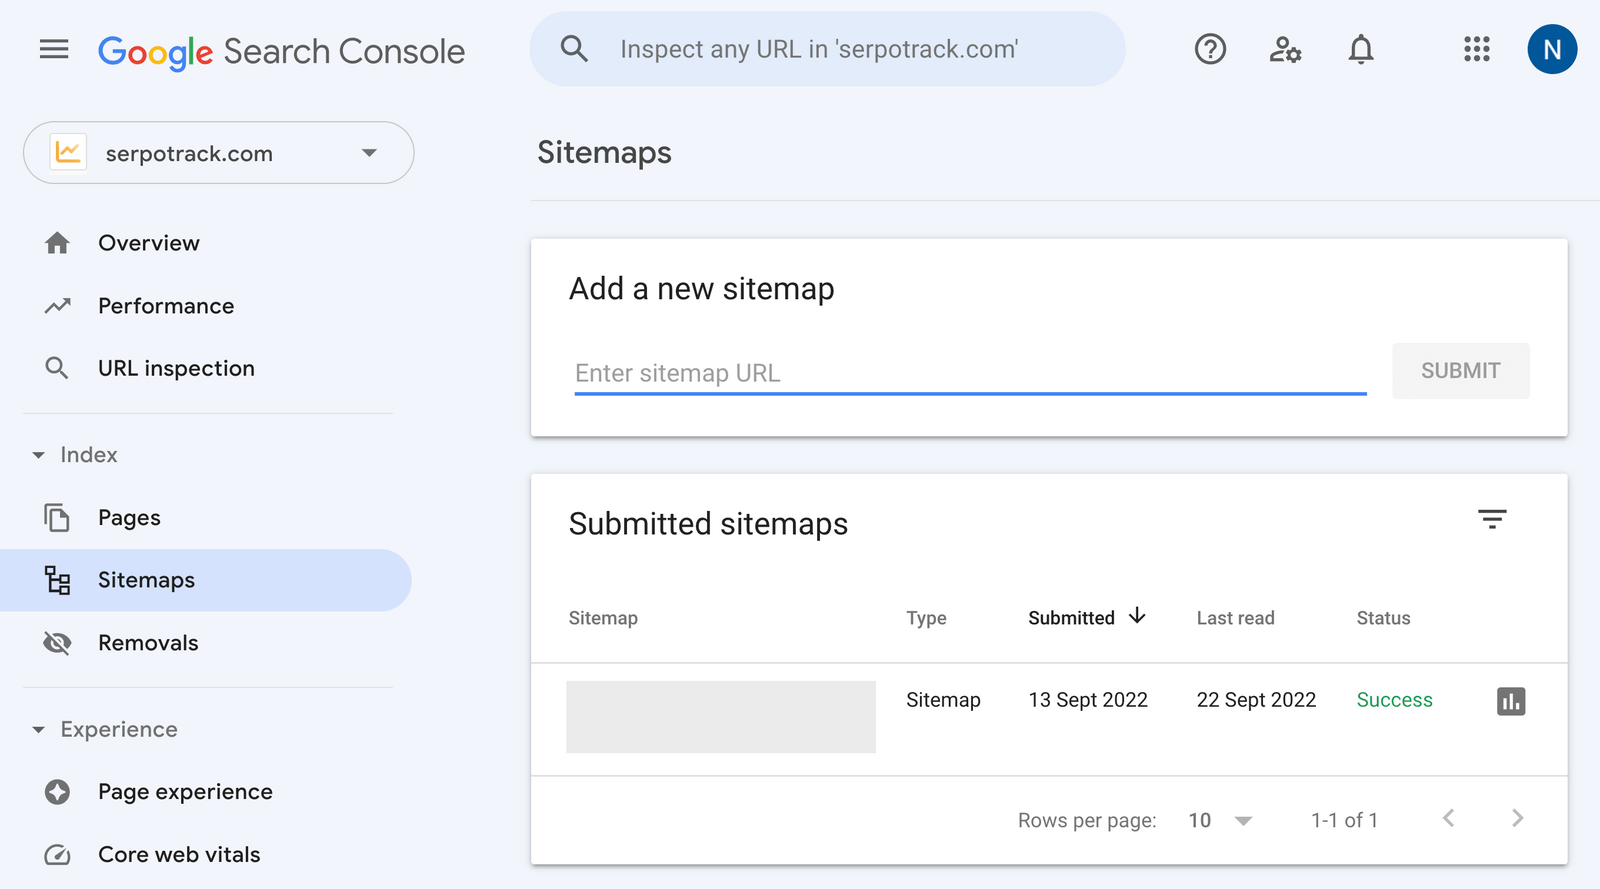Viewport: 1600px width, 889px height.
Task: Click the Pages documents icon
Action: tap(57, 518)
